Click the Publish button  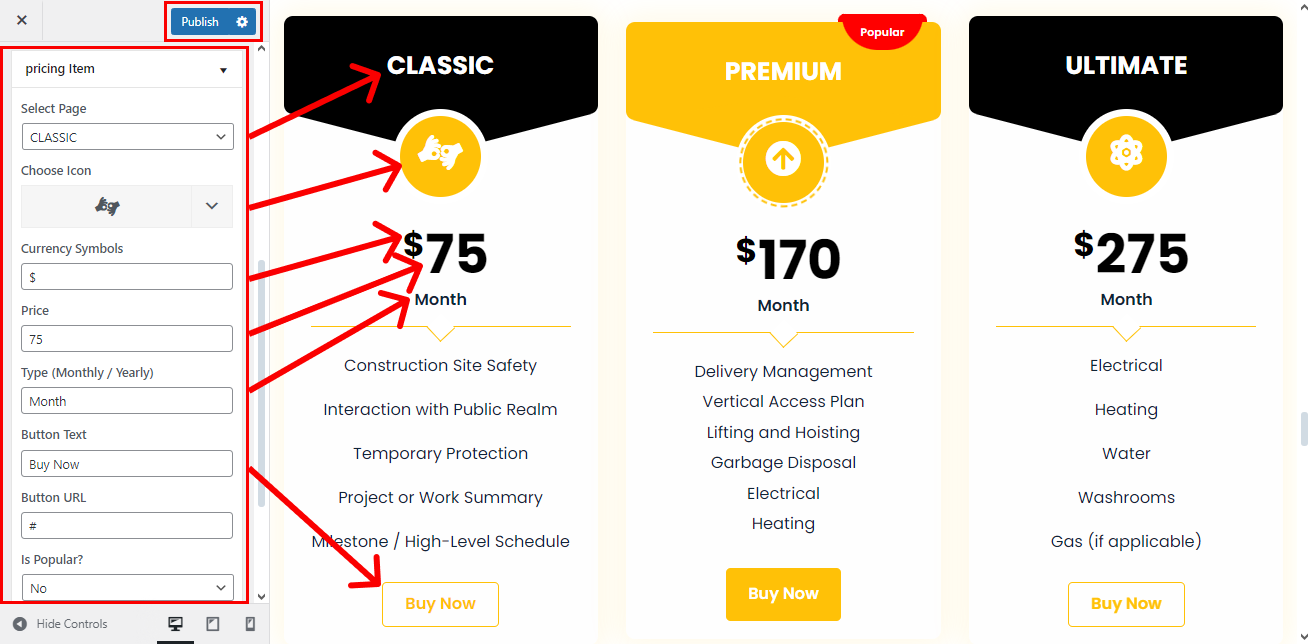click(x=200, y=21)
